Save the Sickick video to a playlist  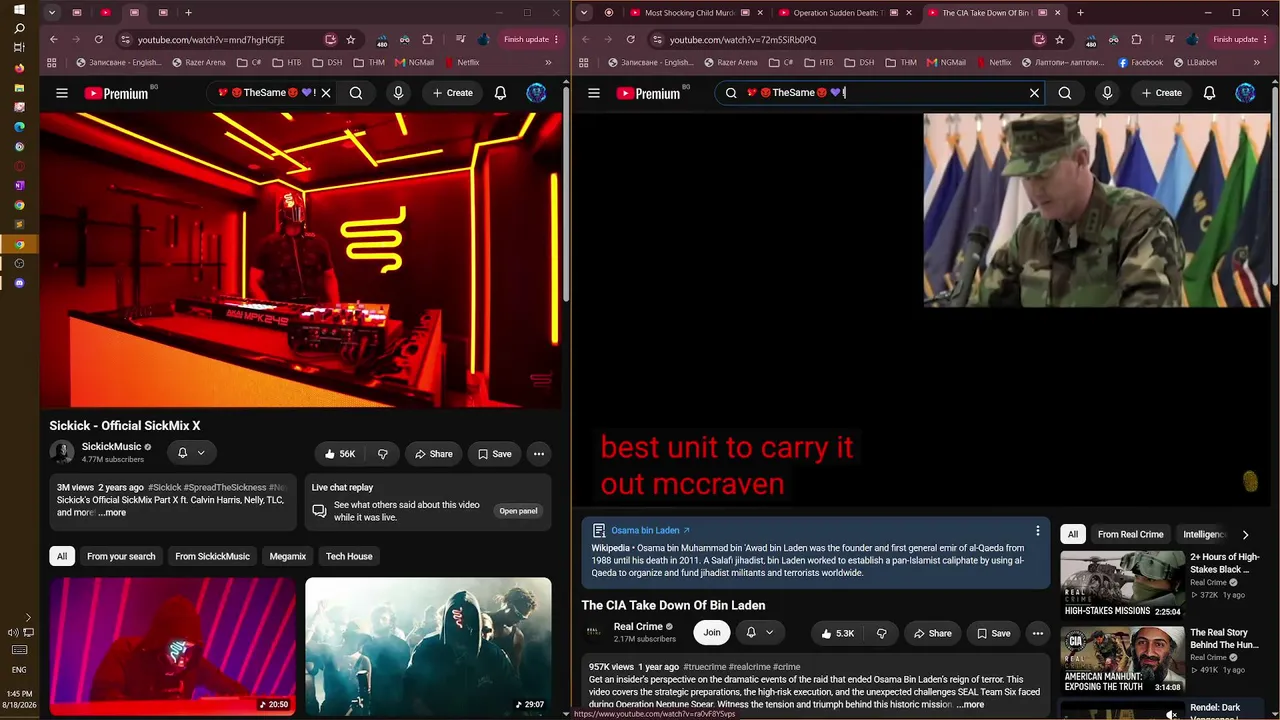(494, 454)
